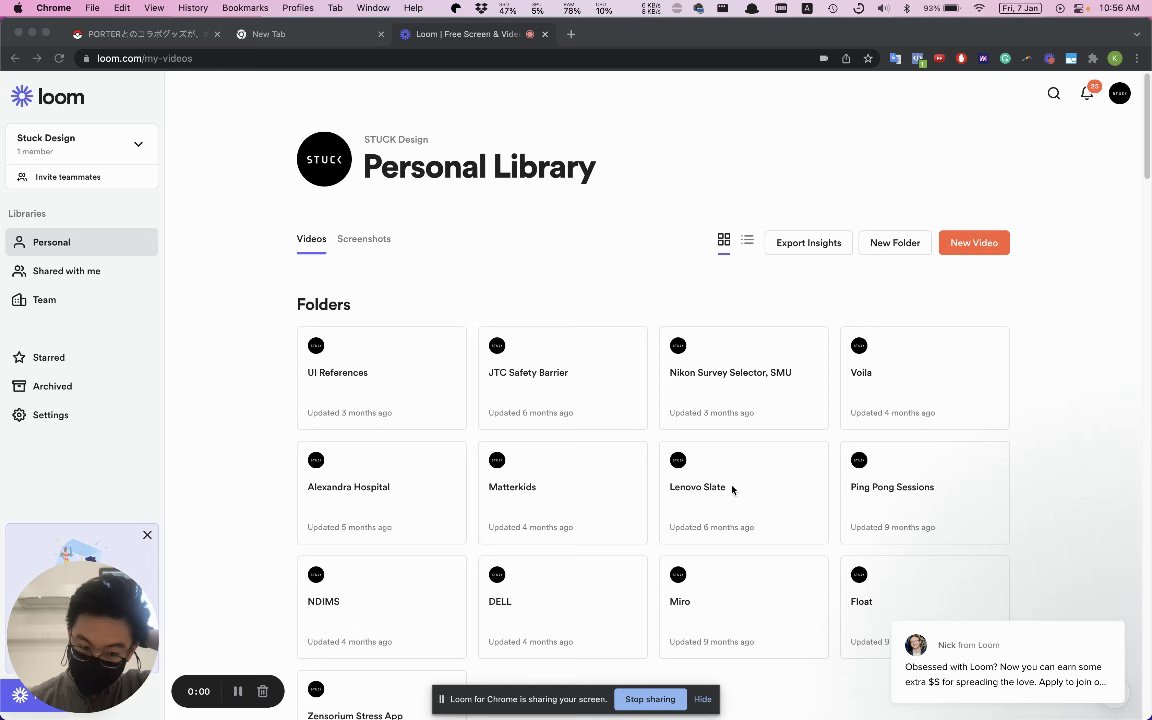
Task: Open the Apple menu
Action: tap(18, 8)
